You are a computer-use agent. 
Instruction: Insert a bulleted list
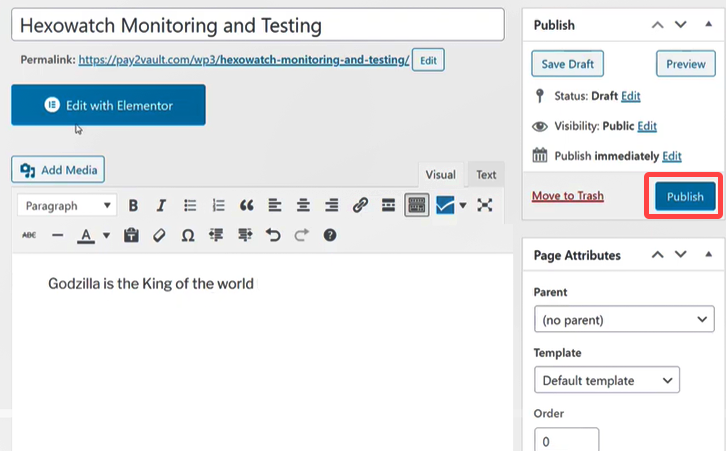tap(190, 205)
